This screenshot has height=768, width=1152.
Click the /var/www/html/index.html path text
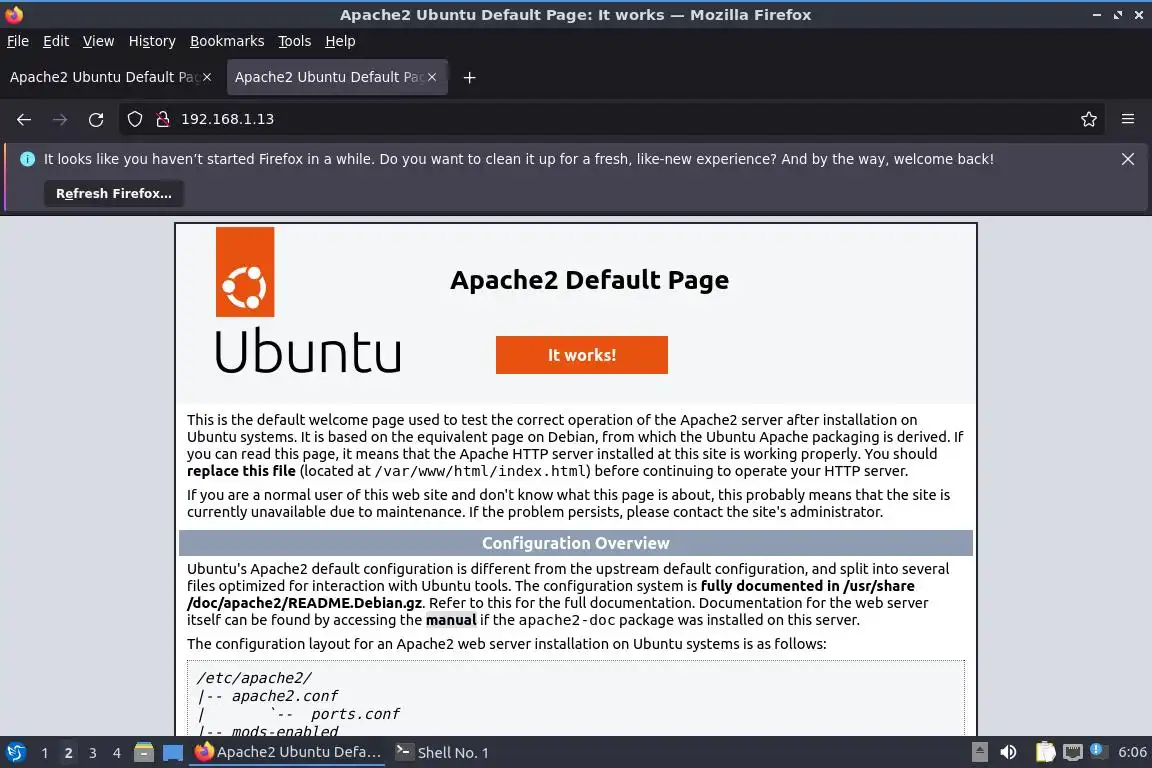point(480,470)
